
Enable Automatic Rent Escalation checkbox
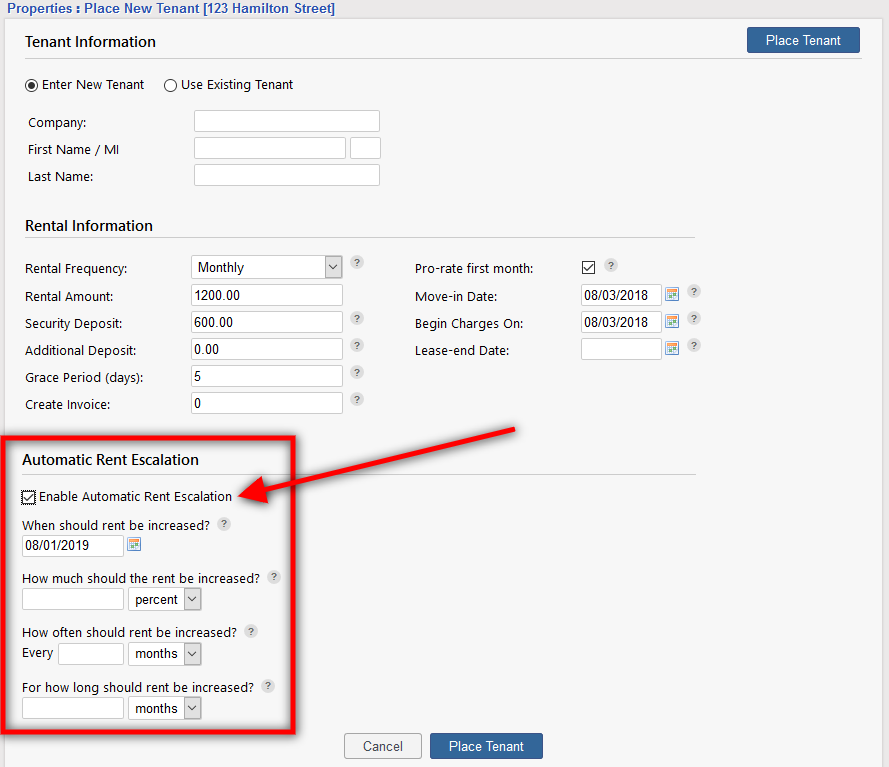coord(28,496)
